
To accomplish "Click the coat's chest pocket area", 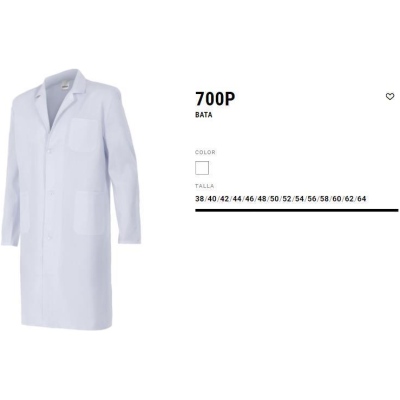I will [x=83, y=135].
